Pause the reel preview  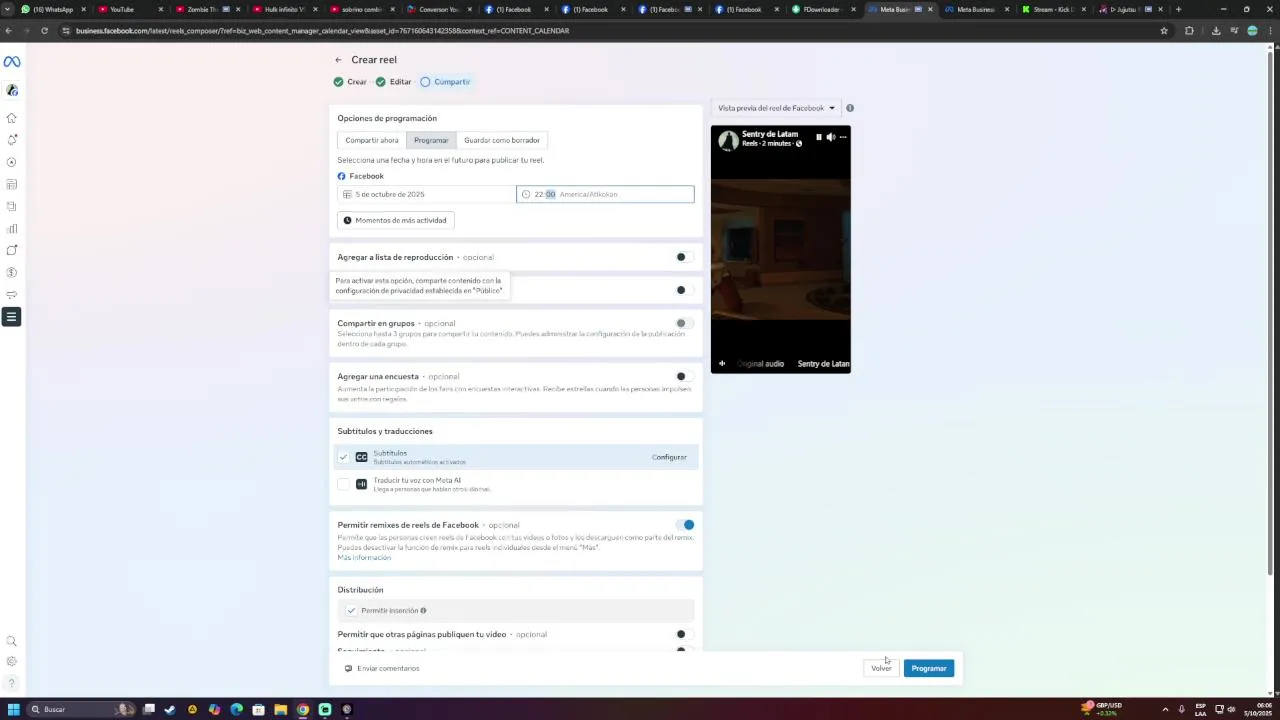[x=818, y=137]
